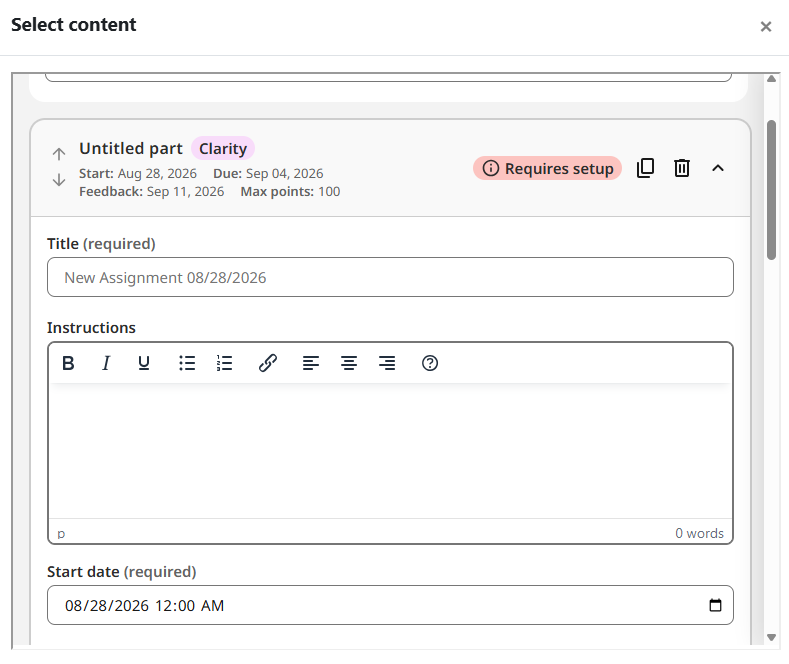
Task: Close the Select content dialog
Action: [x=765, y=26]
